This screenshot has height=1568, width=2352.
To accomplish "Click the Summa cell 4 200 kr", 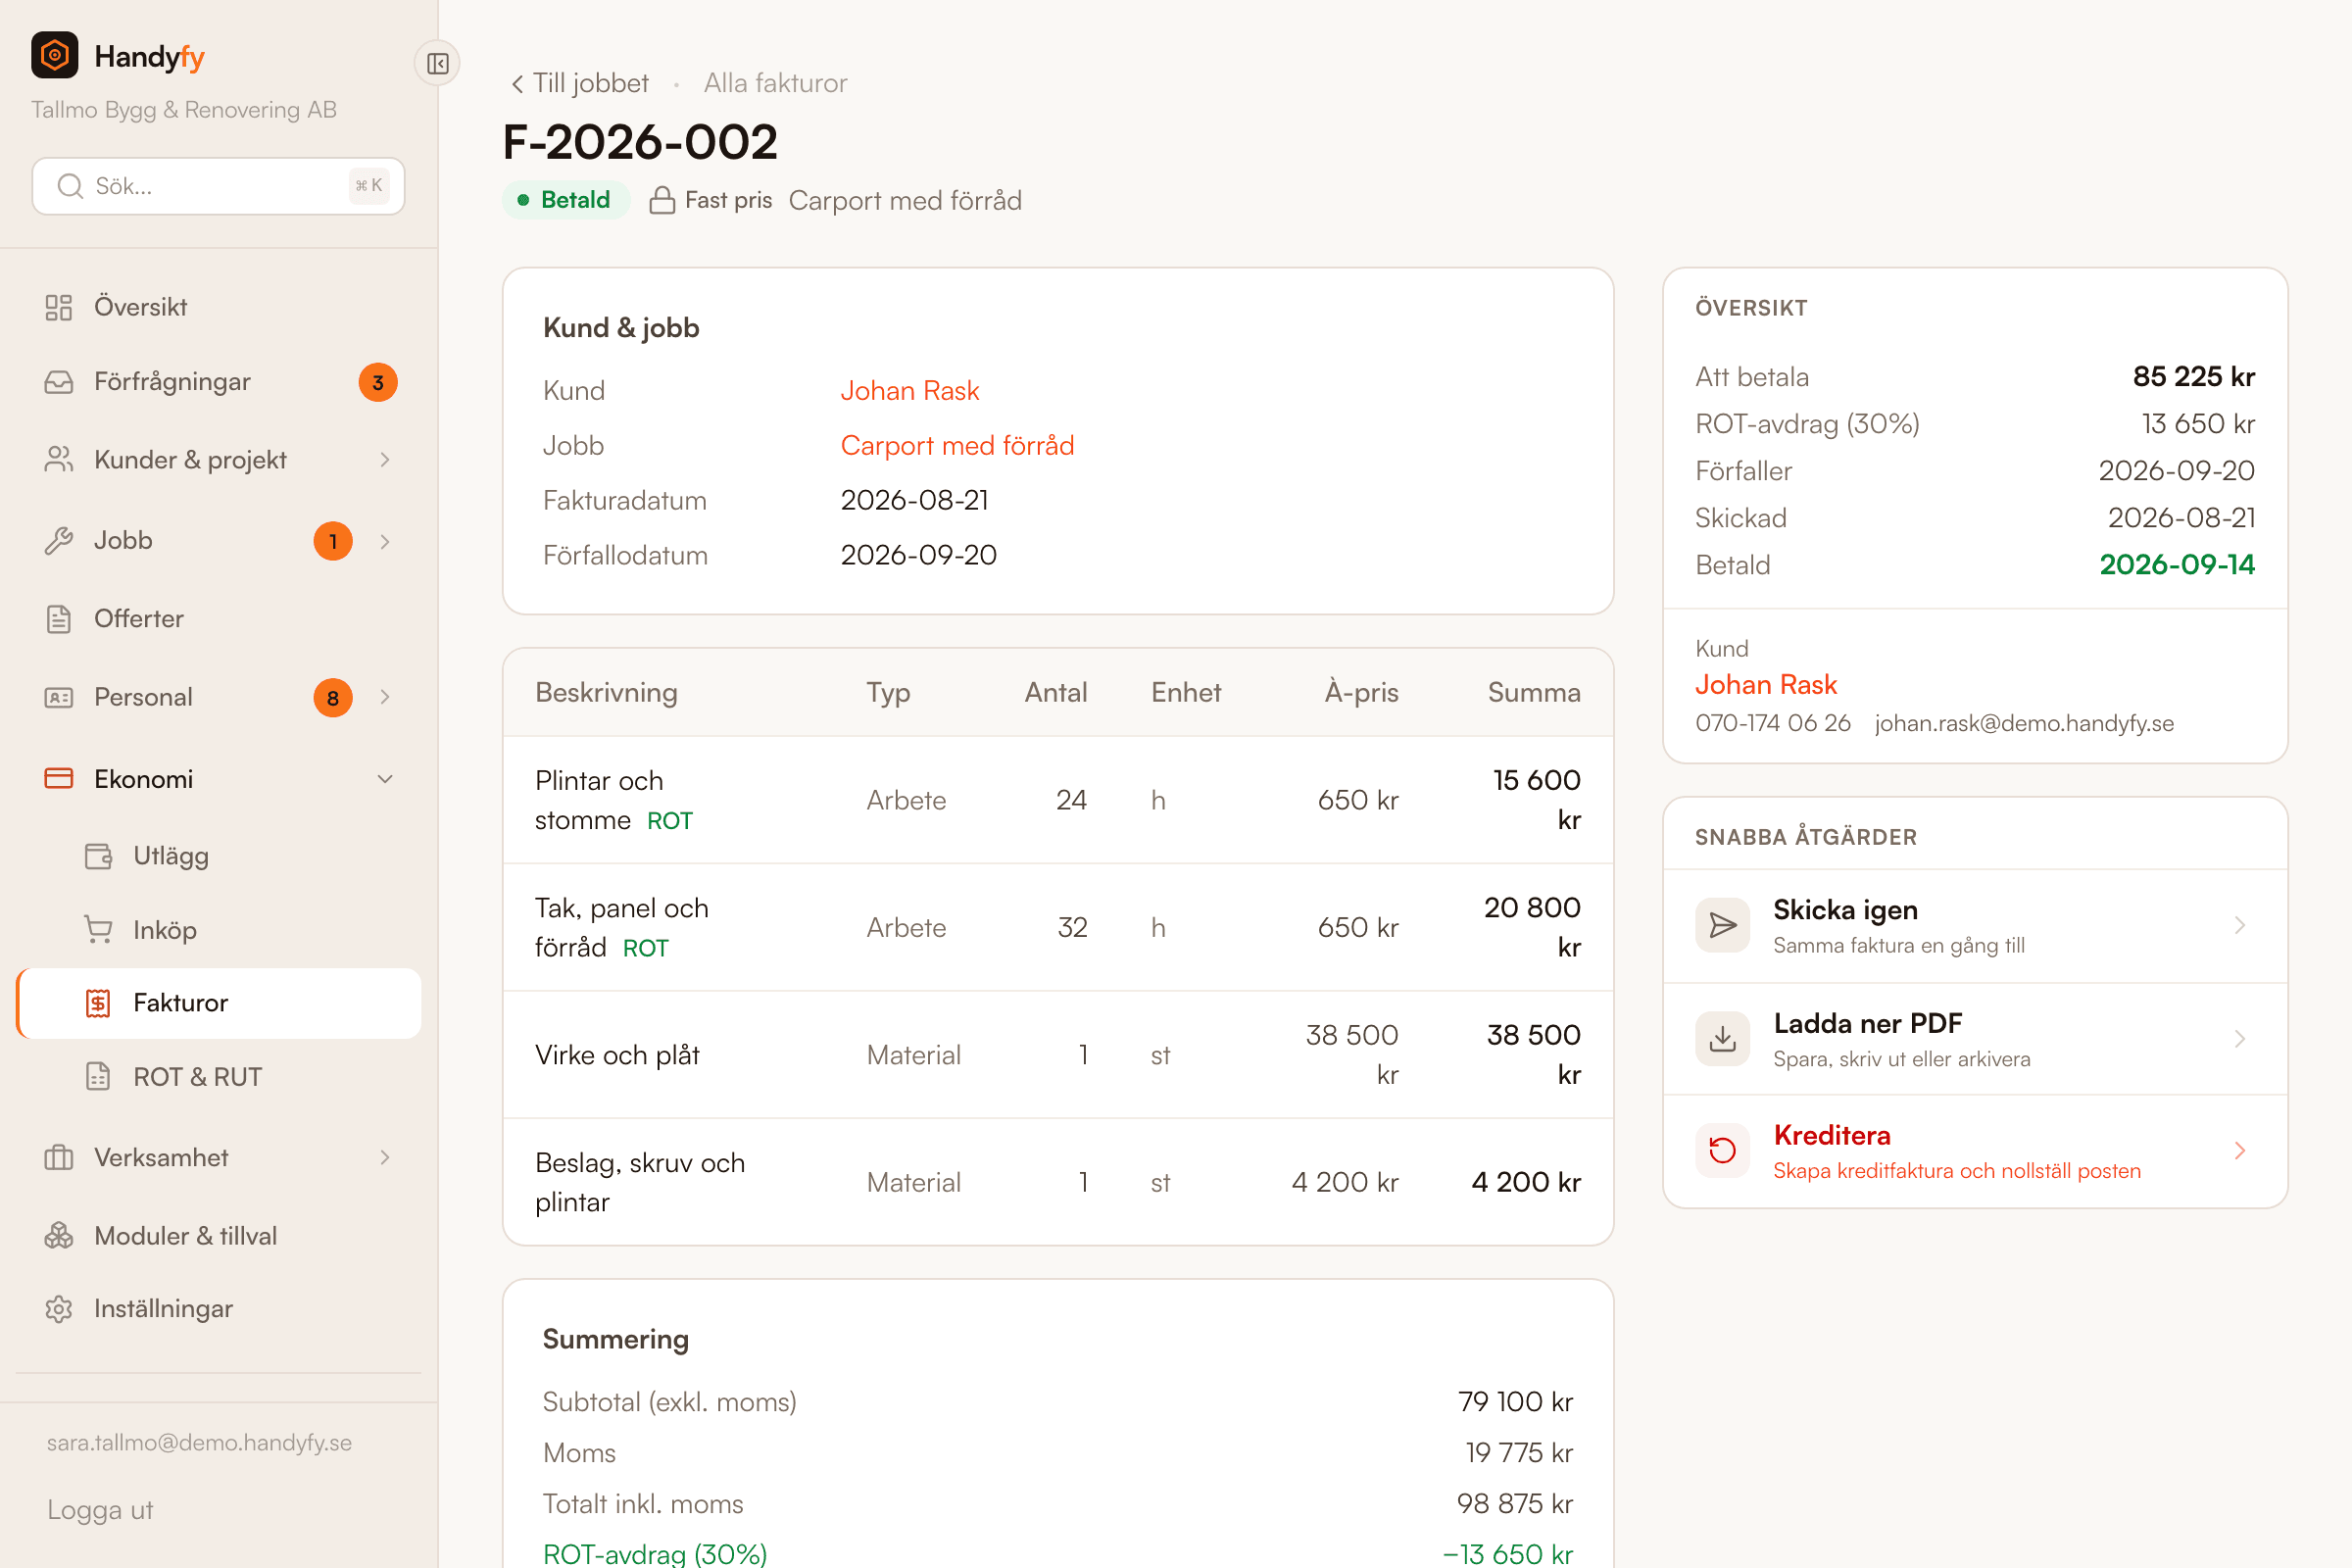I will coord(1526,1182).
